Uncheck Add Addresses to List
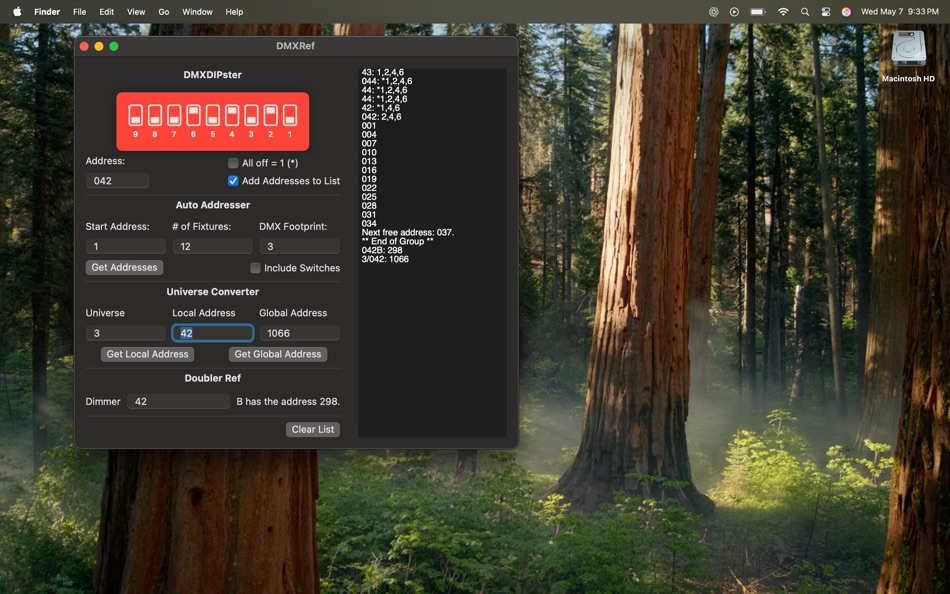The height and width of the screenshot is (594, 950). [x=233, y=181]
